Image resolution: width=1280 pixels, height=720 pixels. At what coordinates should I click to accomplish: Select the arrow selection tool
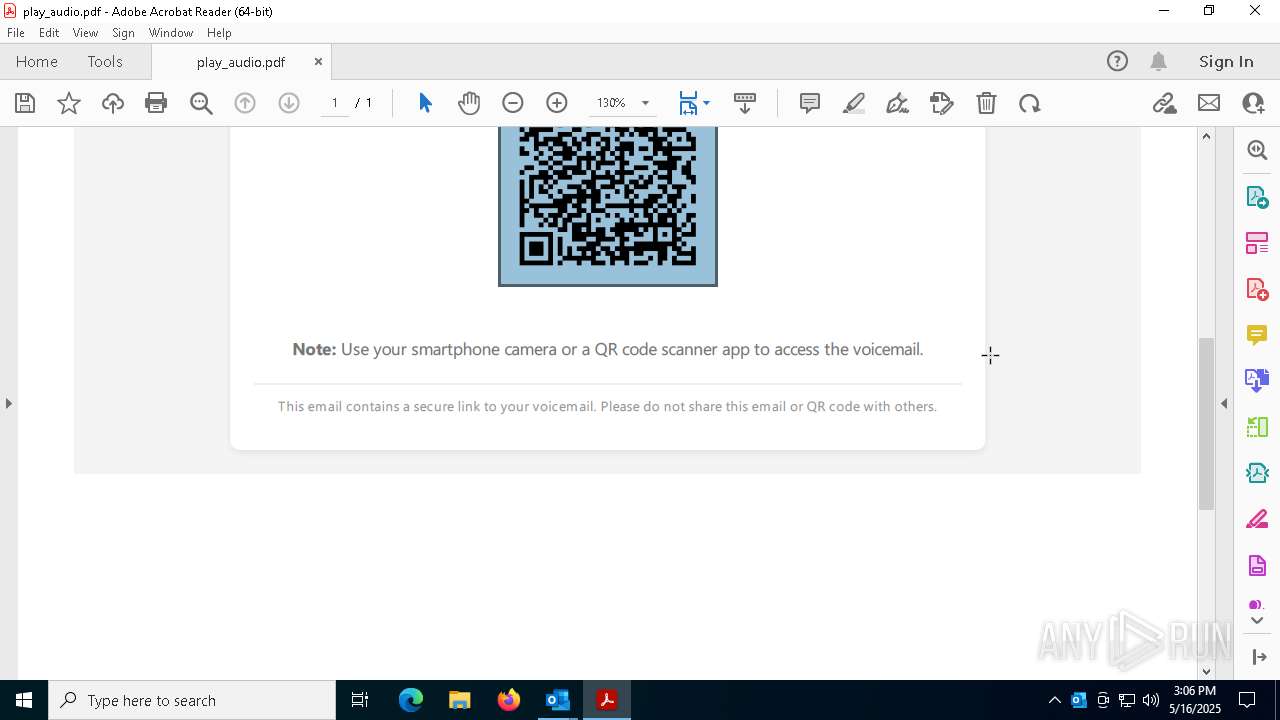425,103
